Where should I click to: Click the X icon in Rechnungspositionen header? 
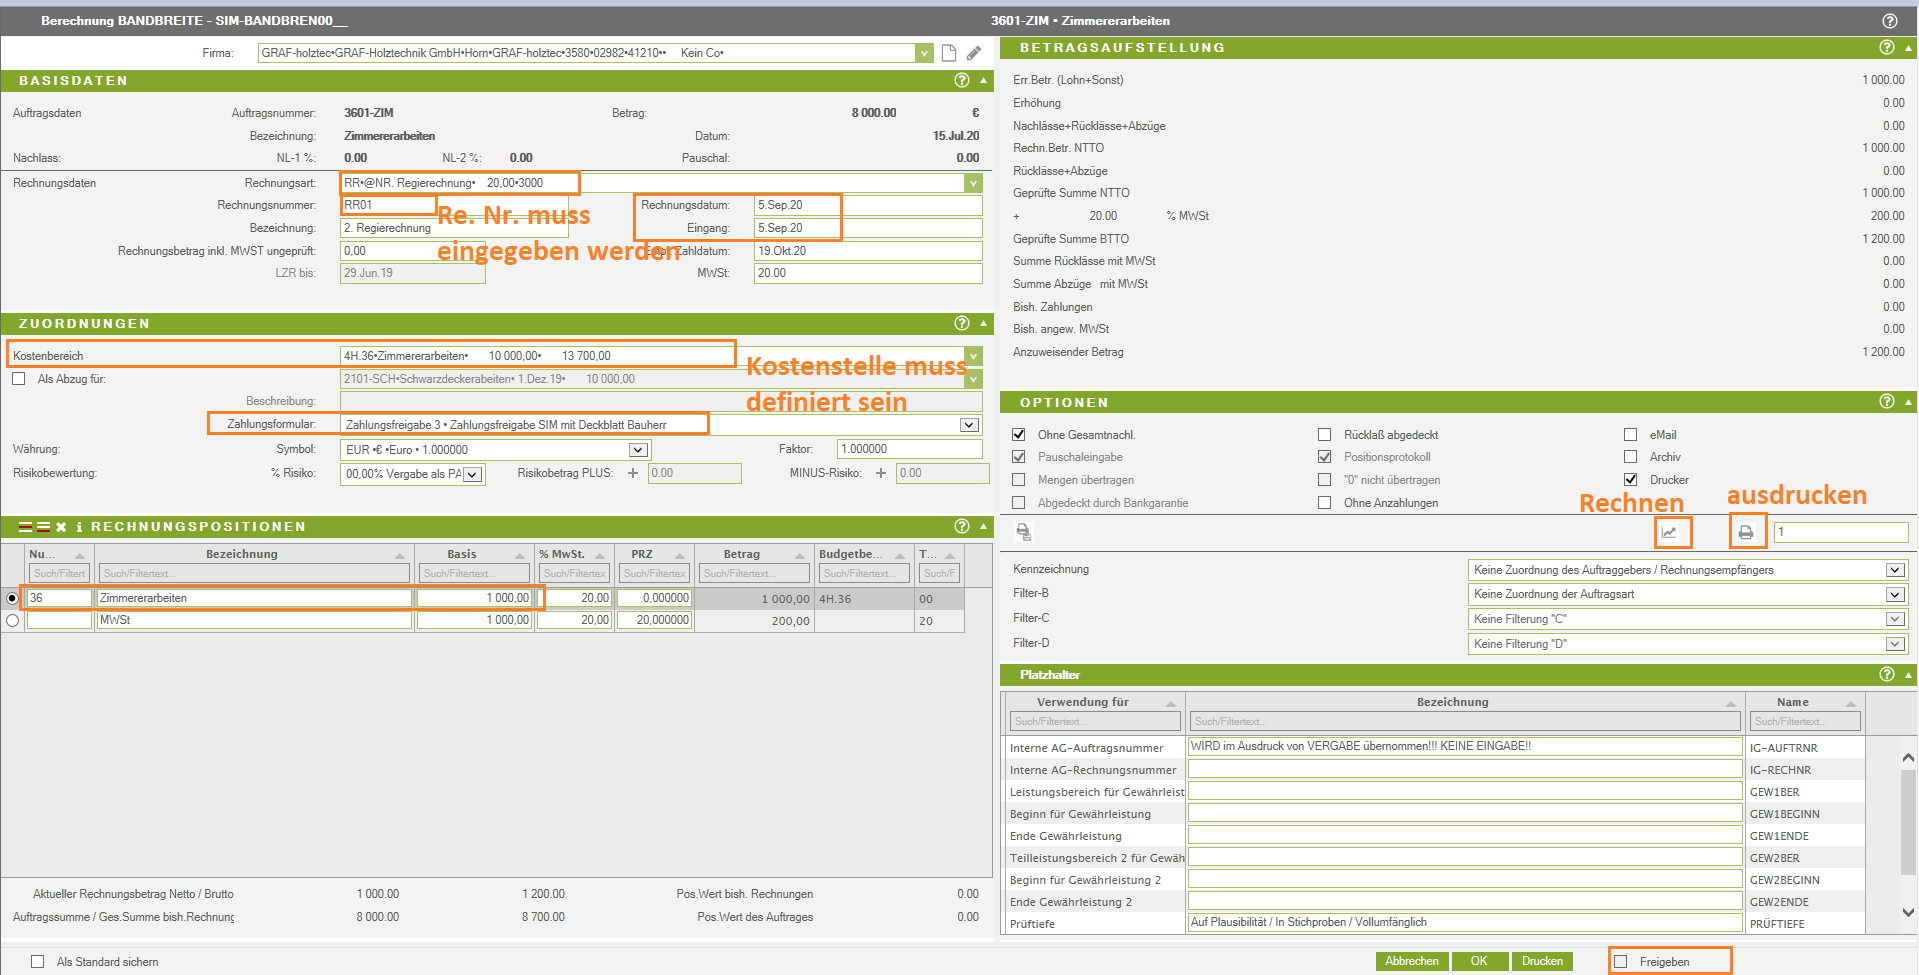pos(61,527)
